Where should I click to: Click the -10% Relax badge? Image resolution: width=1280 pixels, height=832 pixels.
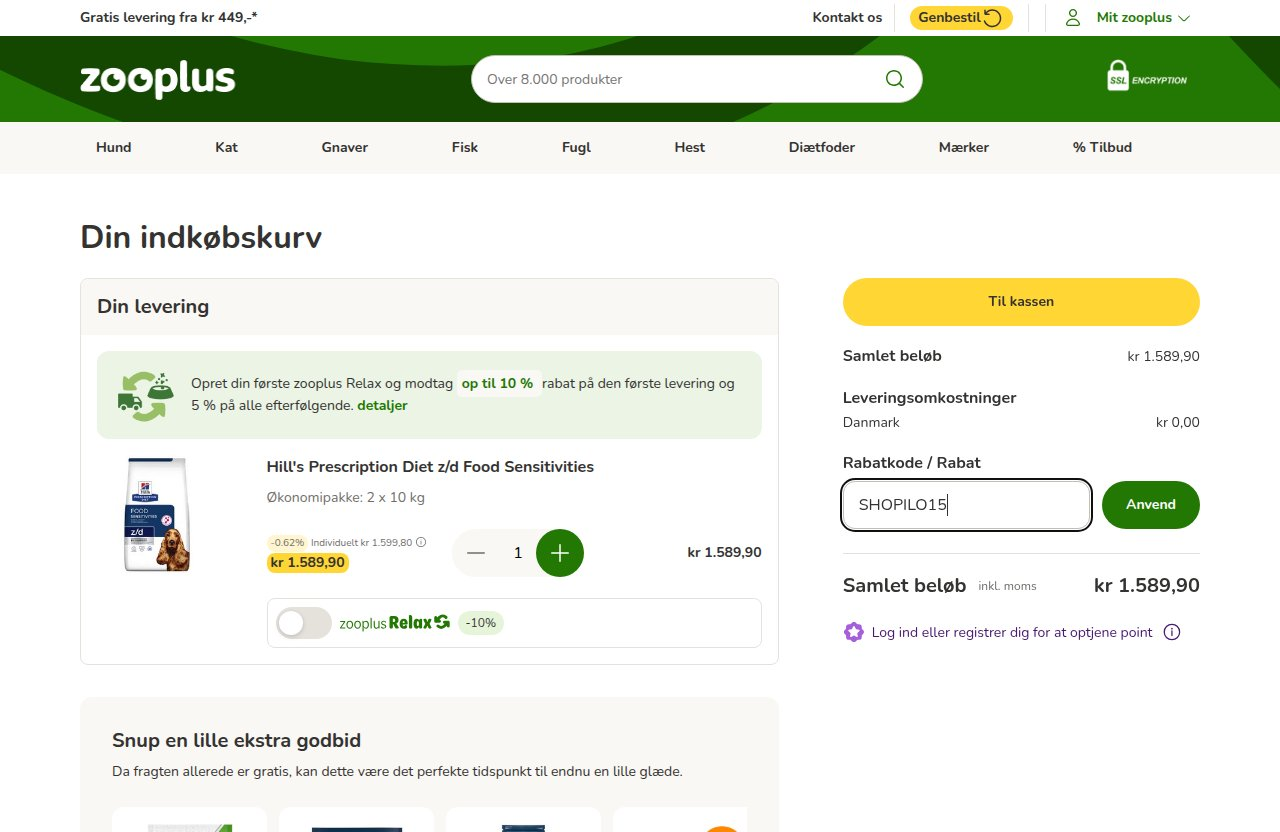481,623
